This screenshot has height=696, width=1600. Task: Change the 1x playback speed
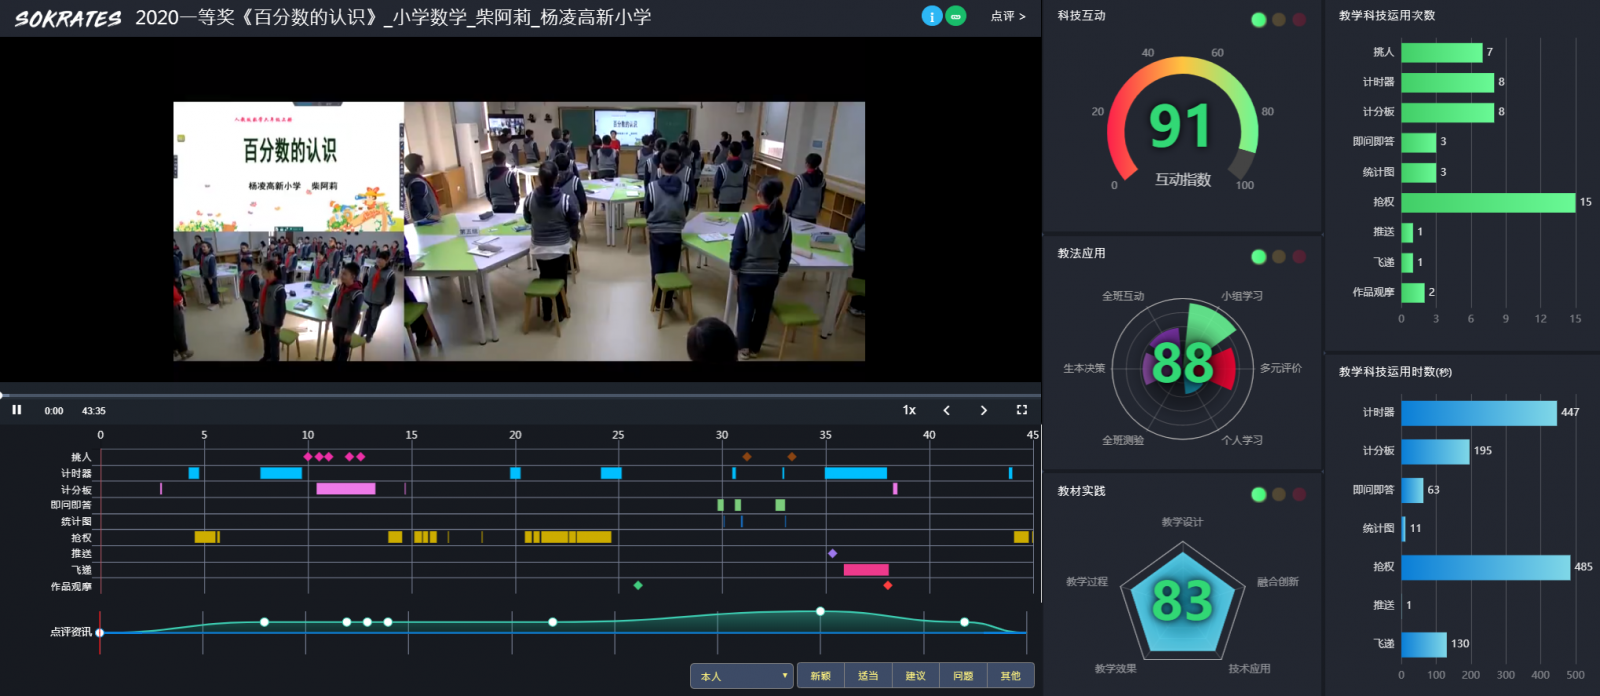[909, 410]
